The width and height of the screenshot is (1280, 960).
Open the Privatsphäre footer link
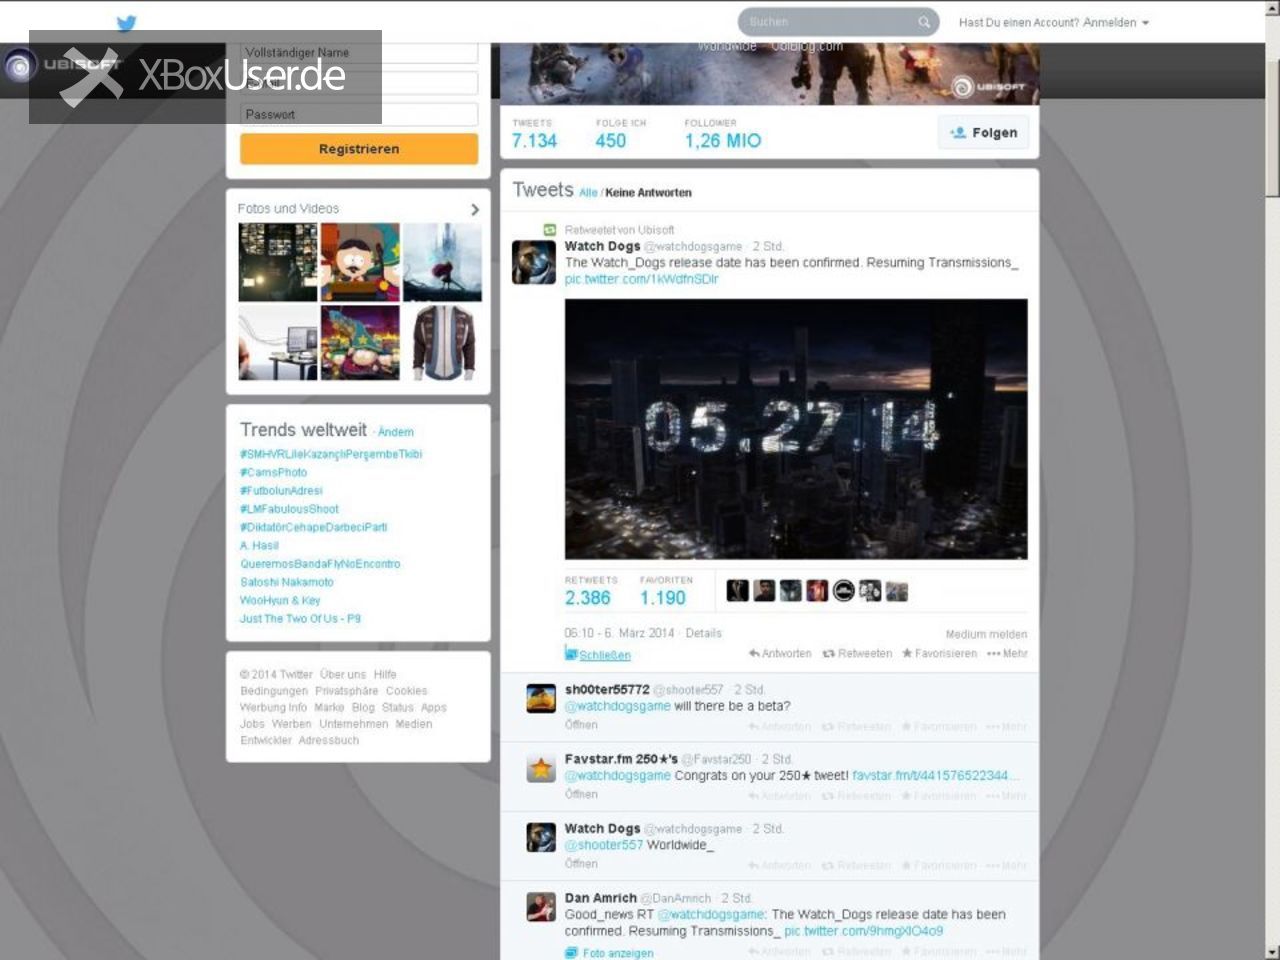[347, 691]
